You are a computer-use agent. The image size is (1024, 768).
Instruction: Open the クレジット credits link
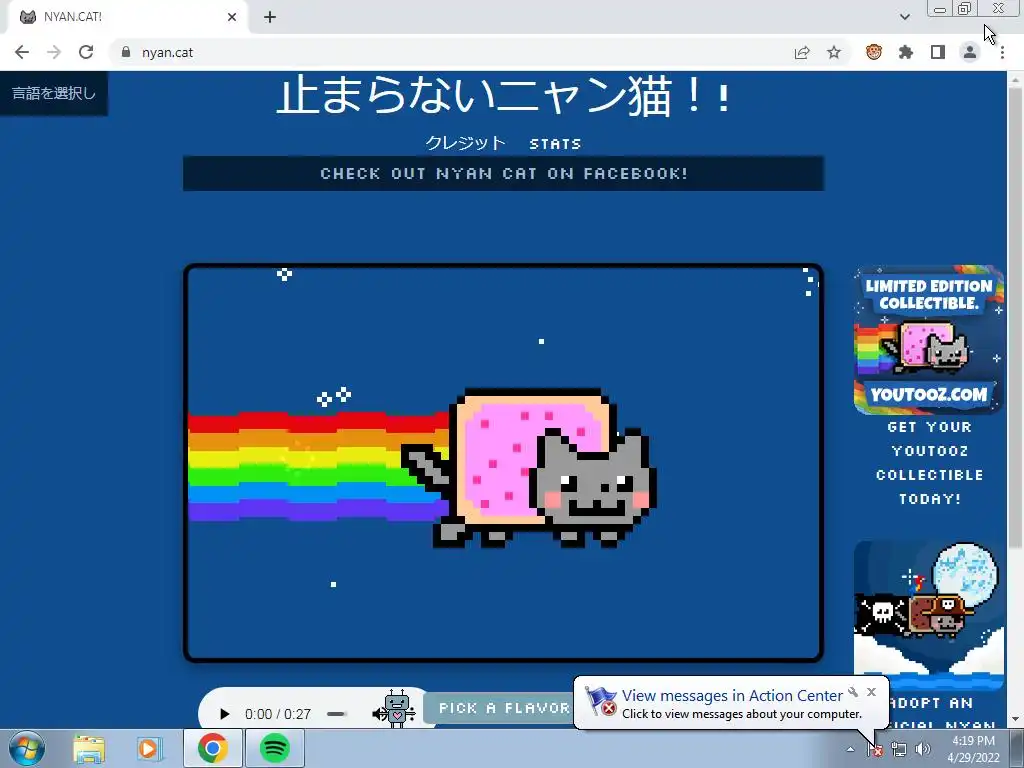[465, 143]
